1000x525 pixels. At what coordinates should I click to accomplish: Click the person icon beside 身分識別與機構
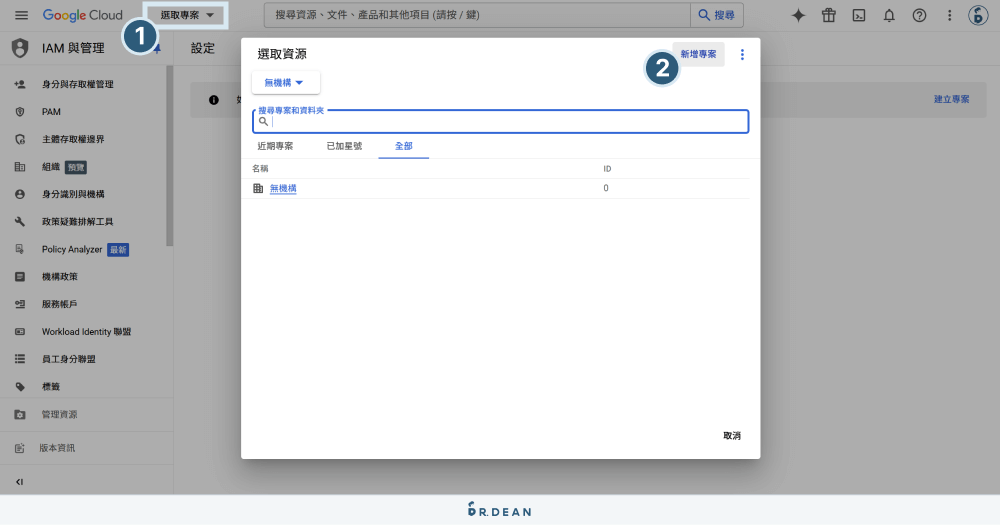tap(20, 194)
